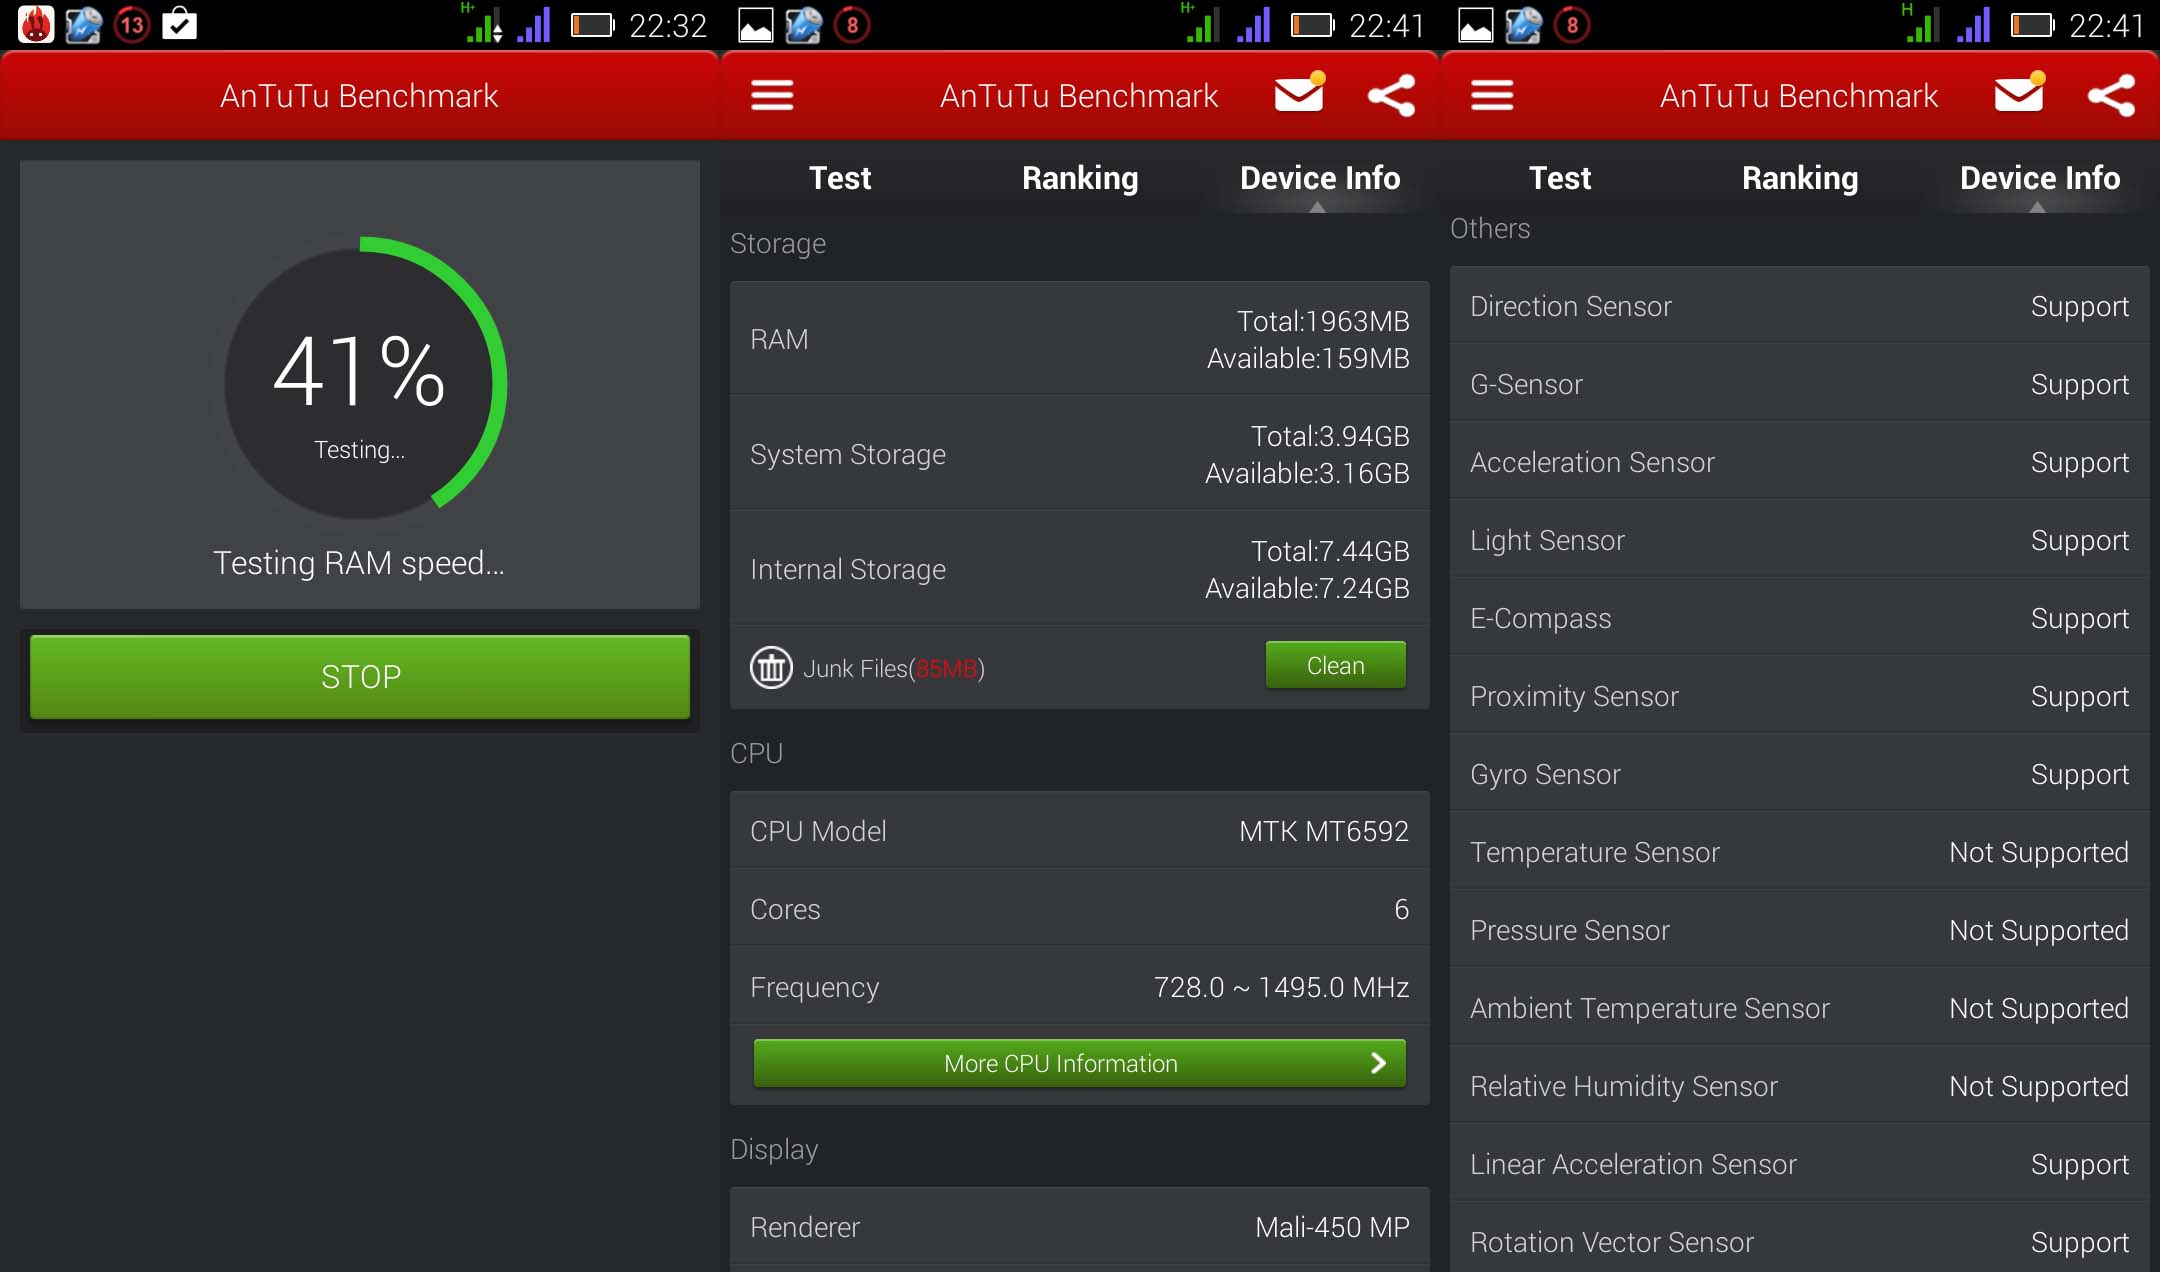Tap the Frequency row
2160x1272 pixels.
[x=1080, y=987]
